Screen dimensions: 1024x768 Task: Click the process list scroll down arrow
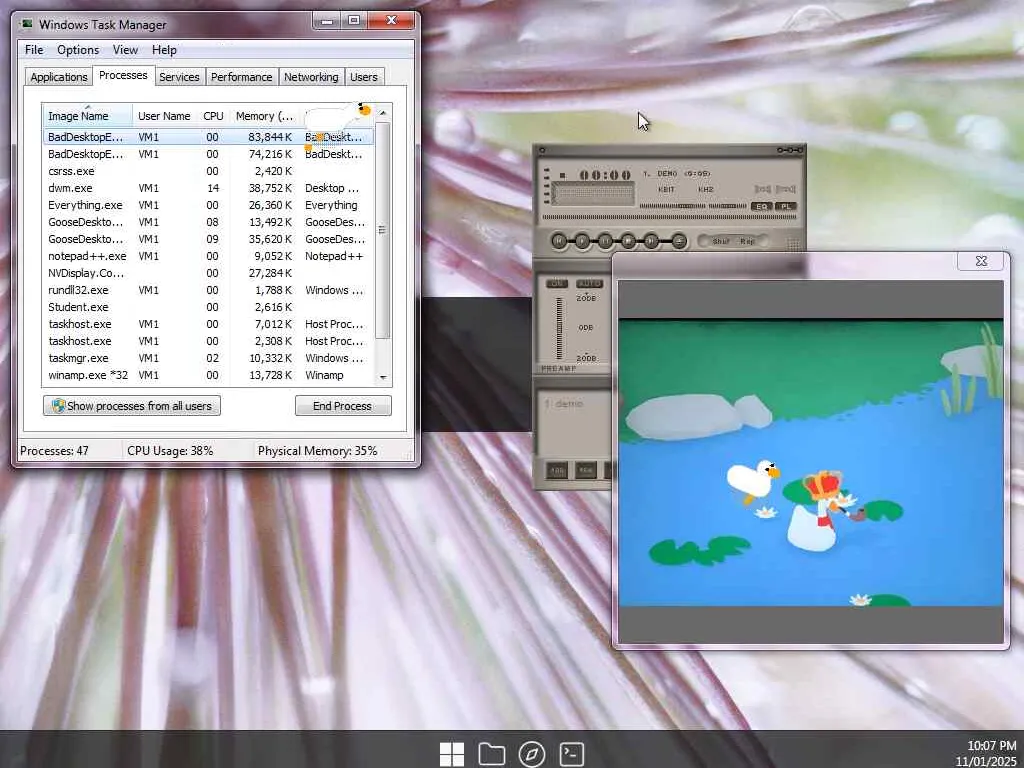[383, 377]
